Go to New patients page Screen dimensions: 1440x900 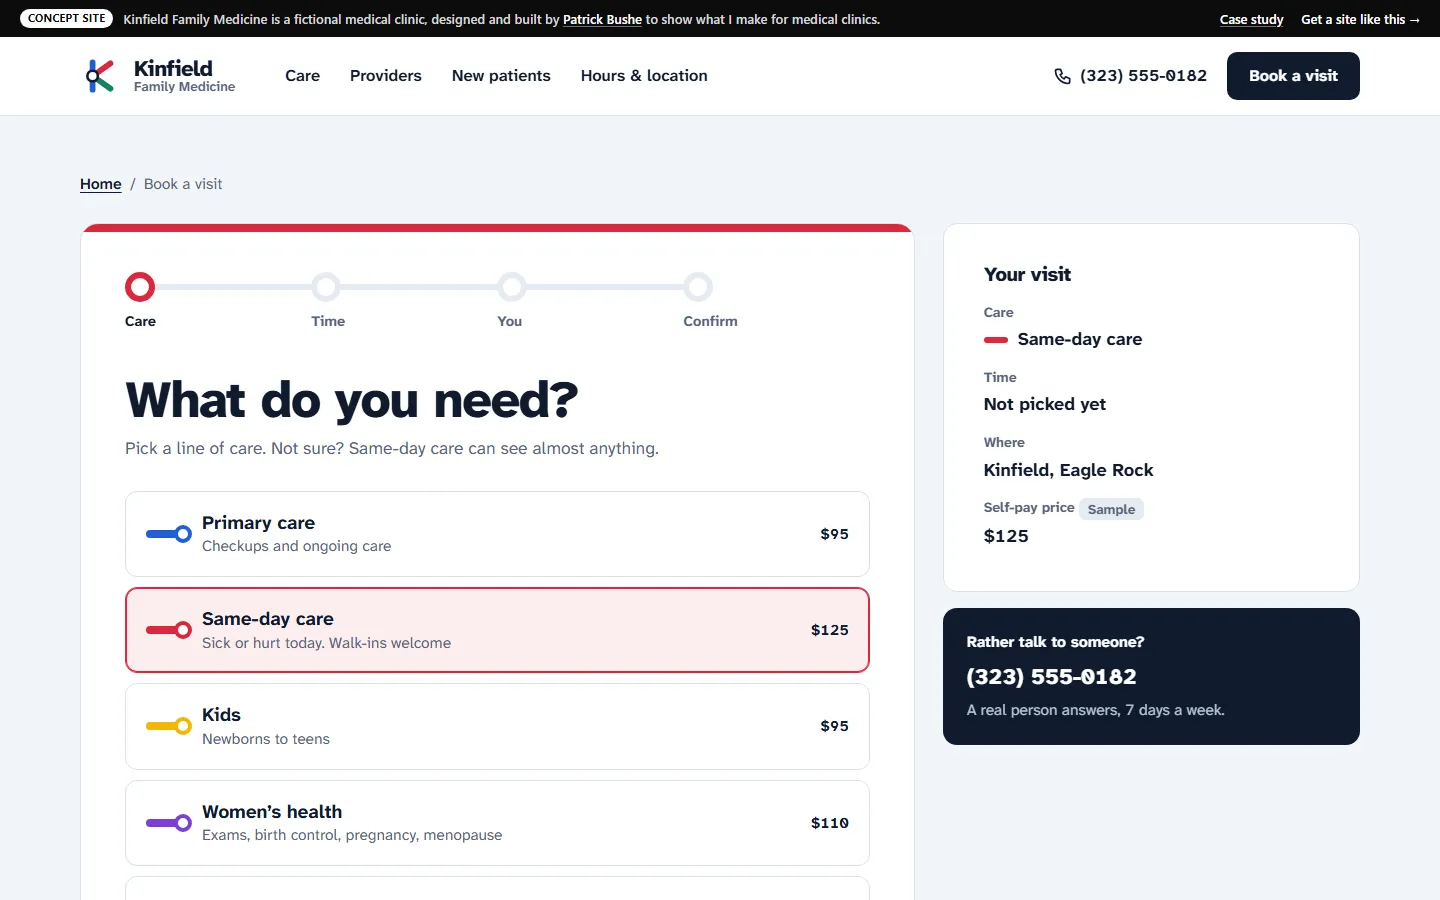501,76
